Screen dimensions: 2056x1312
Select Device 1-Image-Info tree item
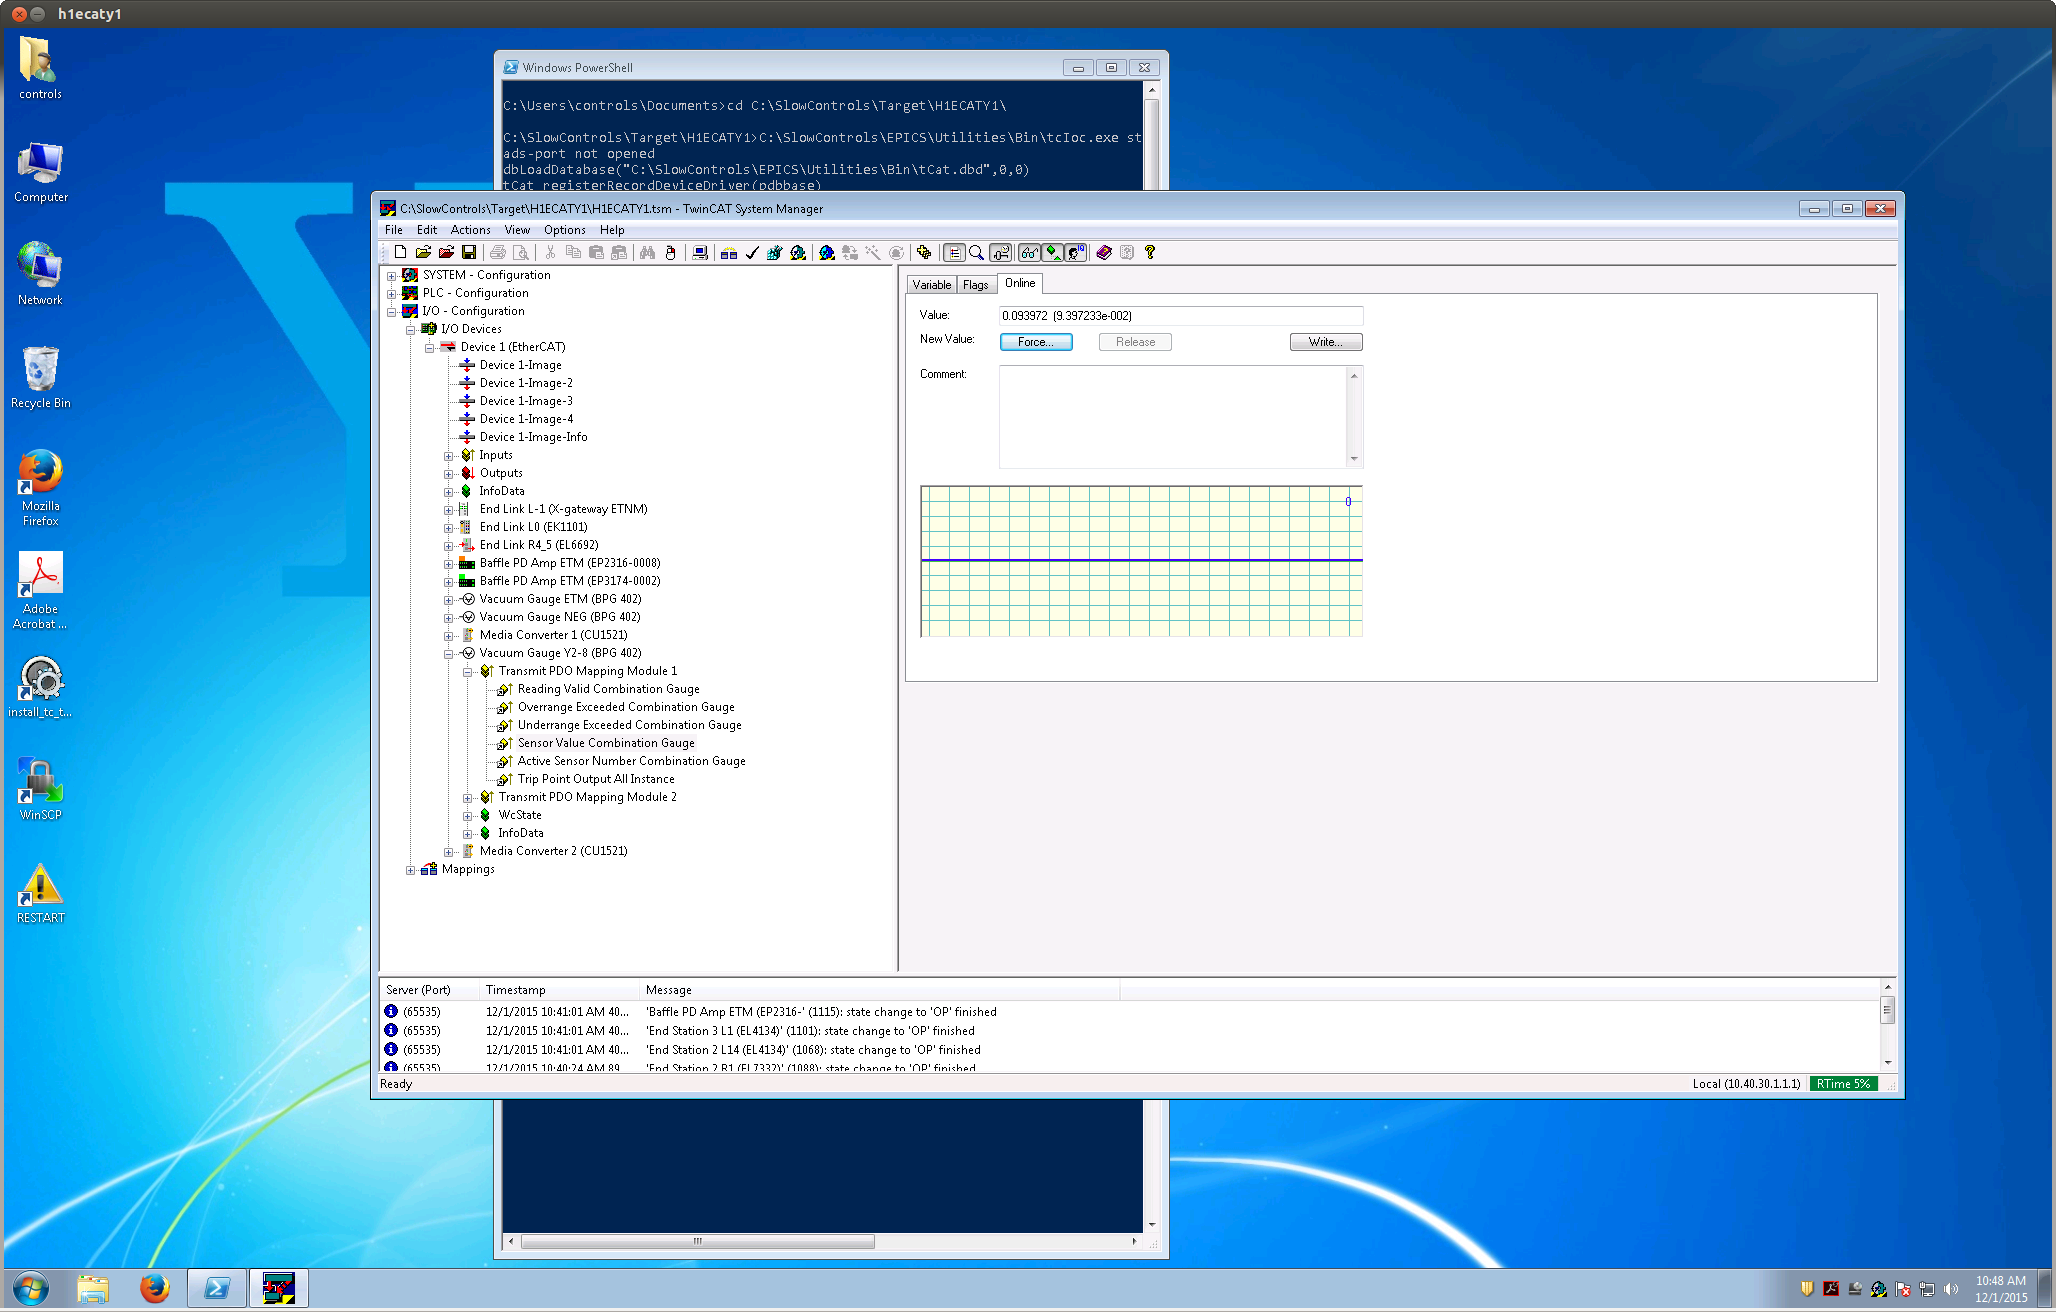coord(533,437)
